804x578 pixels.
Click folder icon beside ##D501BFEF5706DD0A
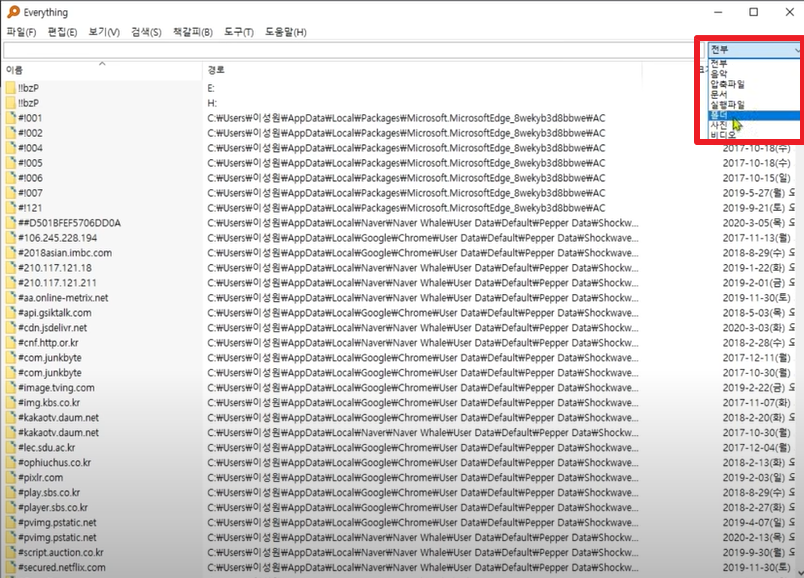[x=10, y=223]
